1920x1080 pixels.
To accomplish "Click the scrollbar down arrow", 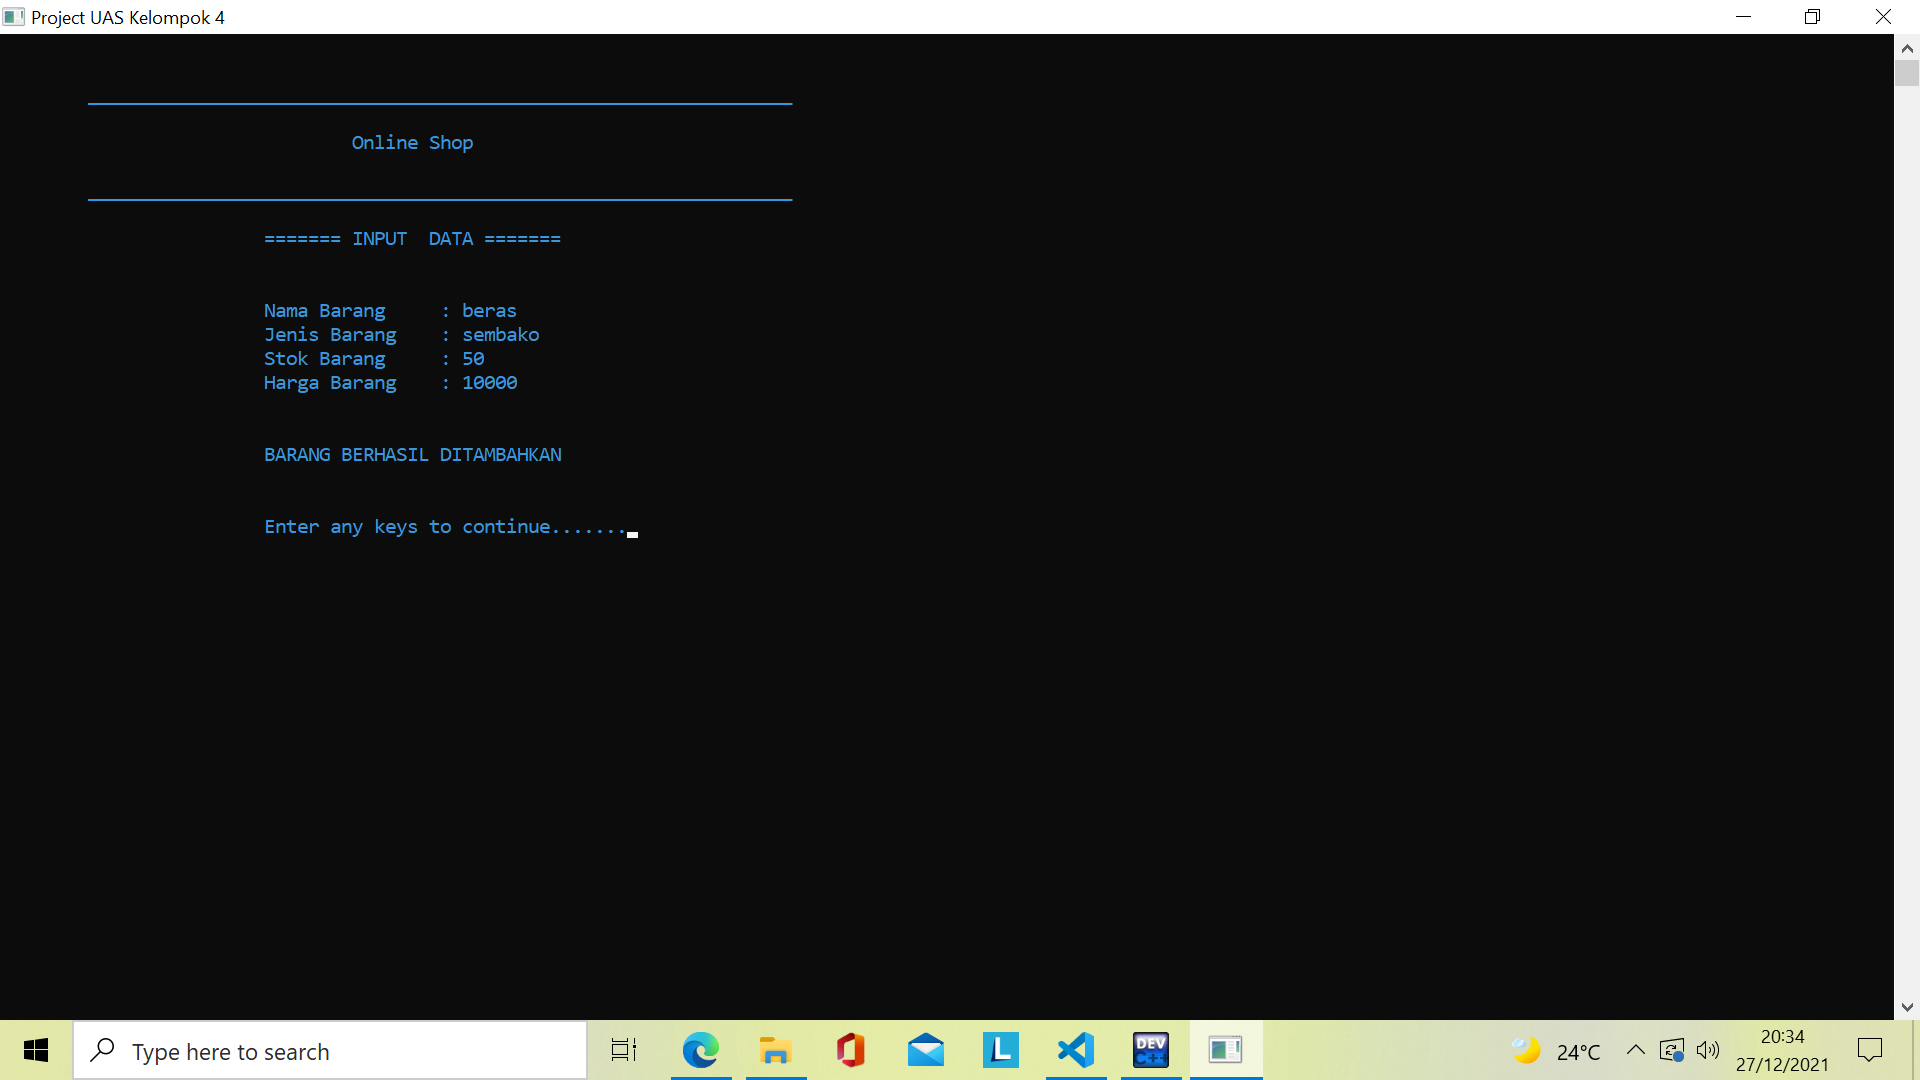I will coord(1907,1007).
